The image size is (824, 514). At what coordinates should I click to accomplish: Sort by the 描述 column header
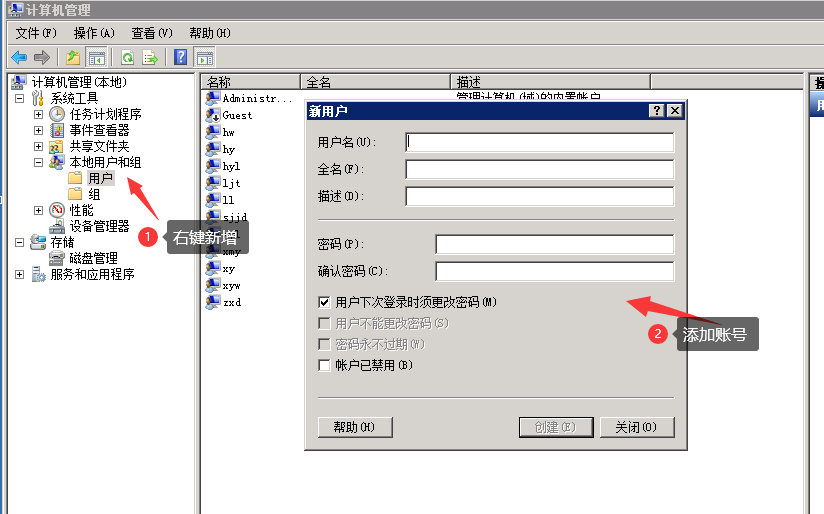coord(551,82)
